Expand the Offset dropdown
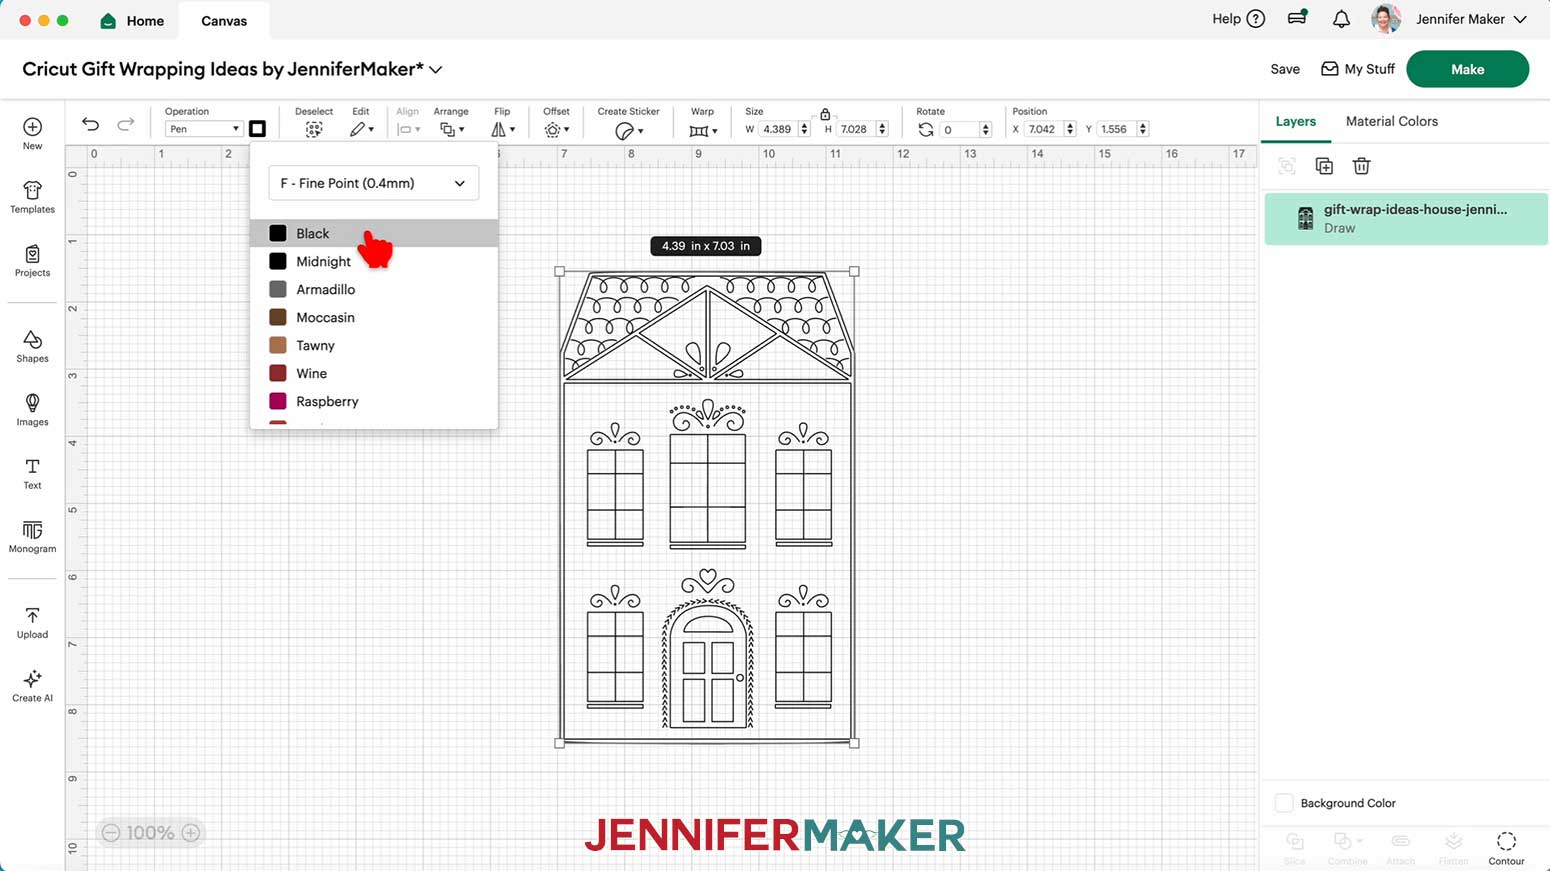 point(557,130)
